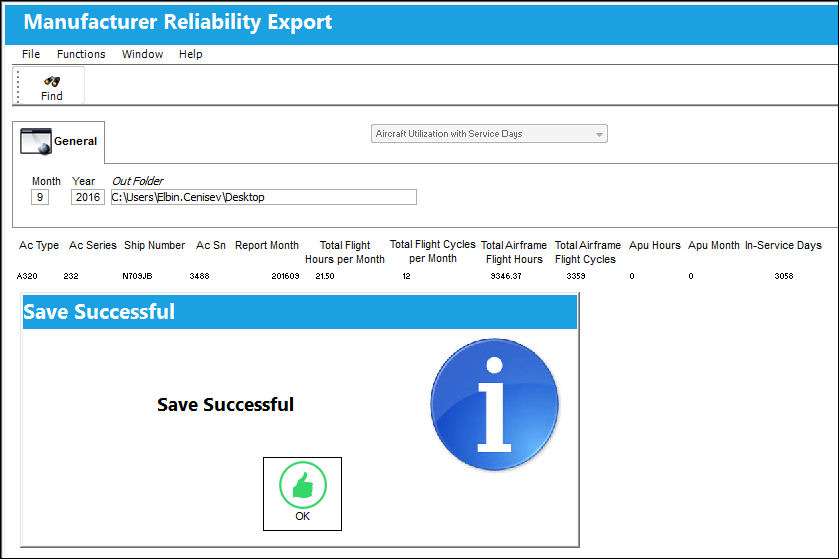Click the Apu Month column header
The width and height of the screenshot is (839, 559).
click(x=714, y=245)
